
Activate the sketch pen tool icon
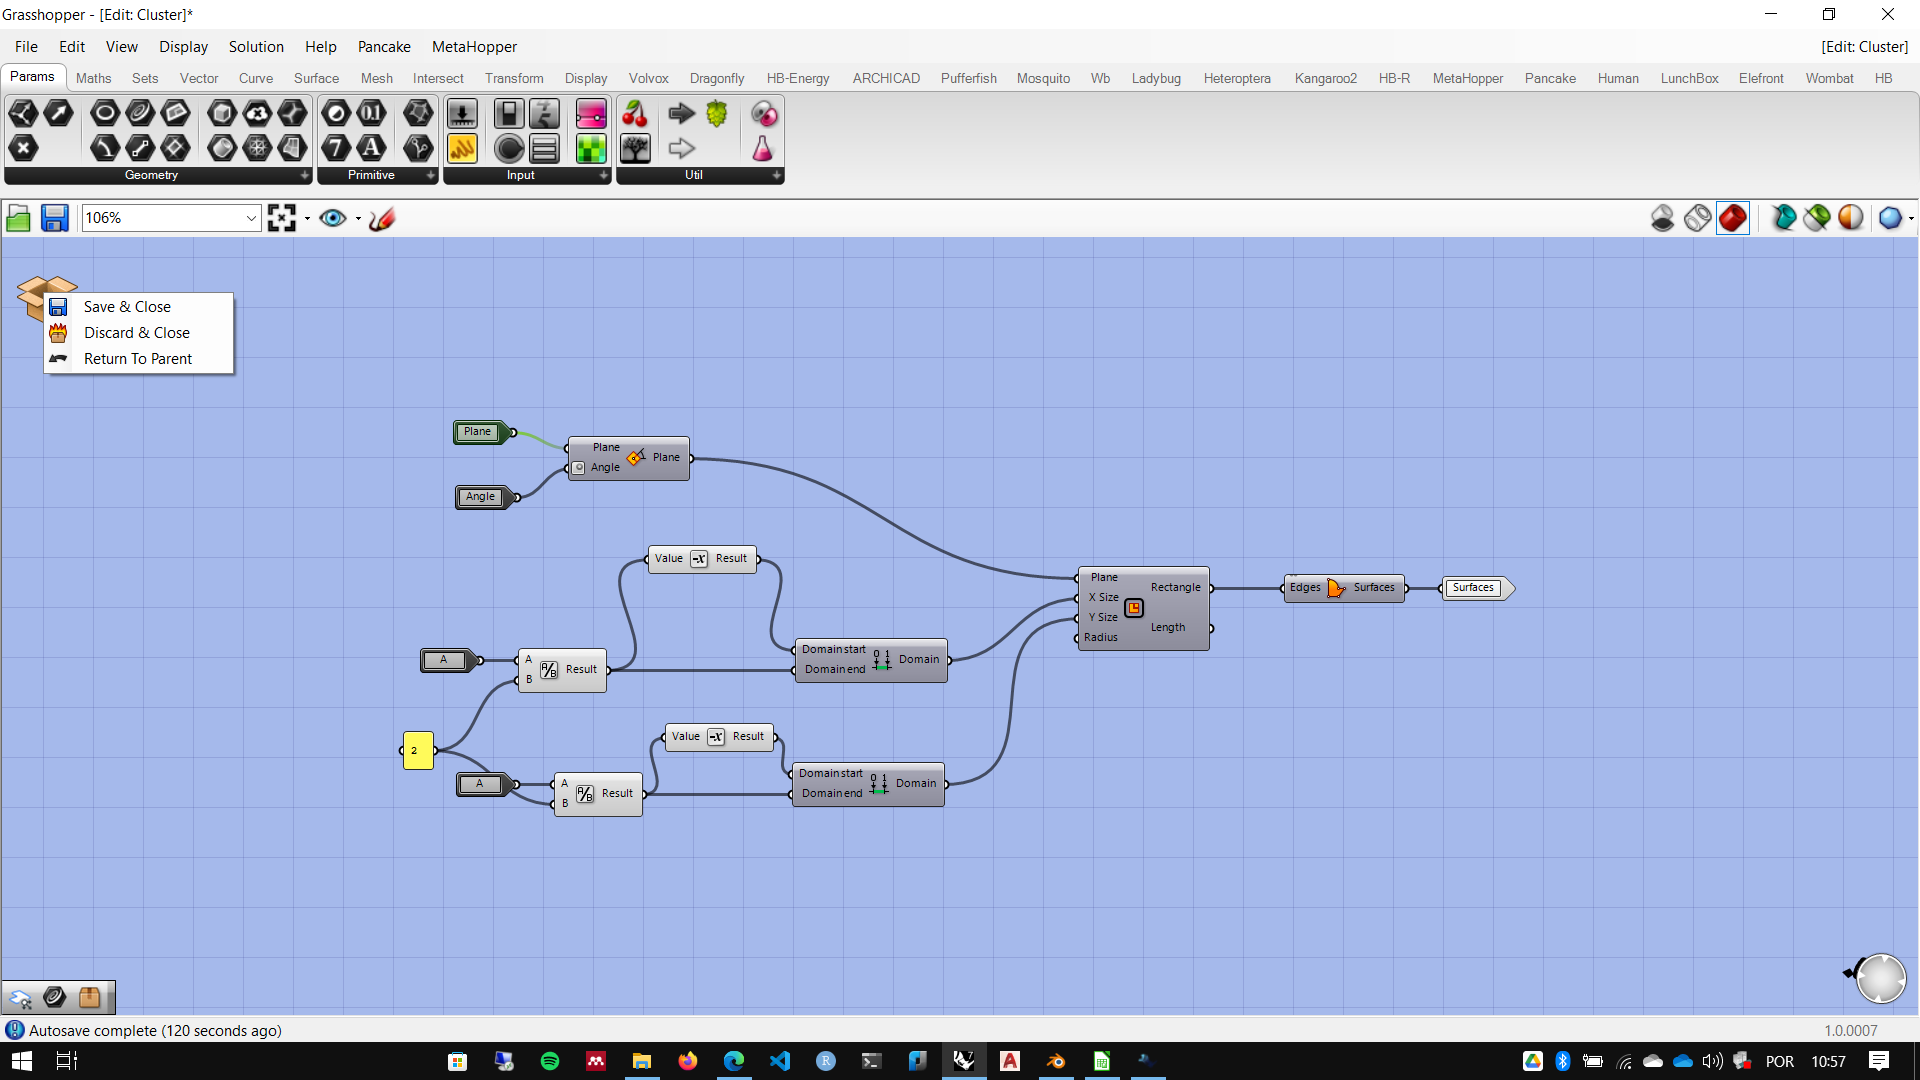coord(382,218)
